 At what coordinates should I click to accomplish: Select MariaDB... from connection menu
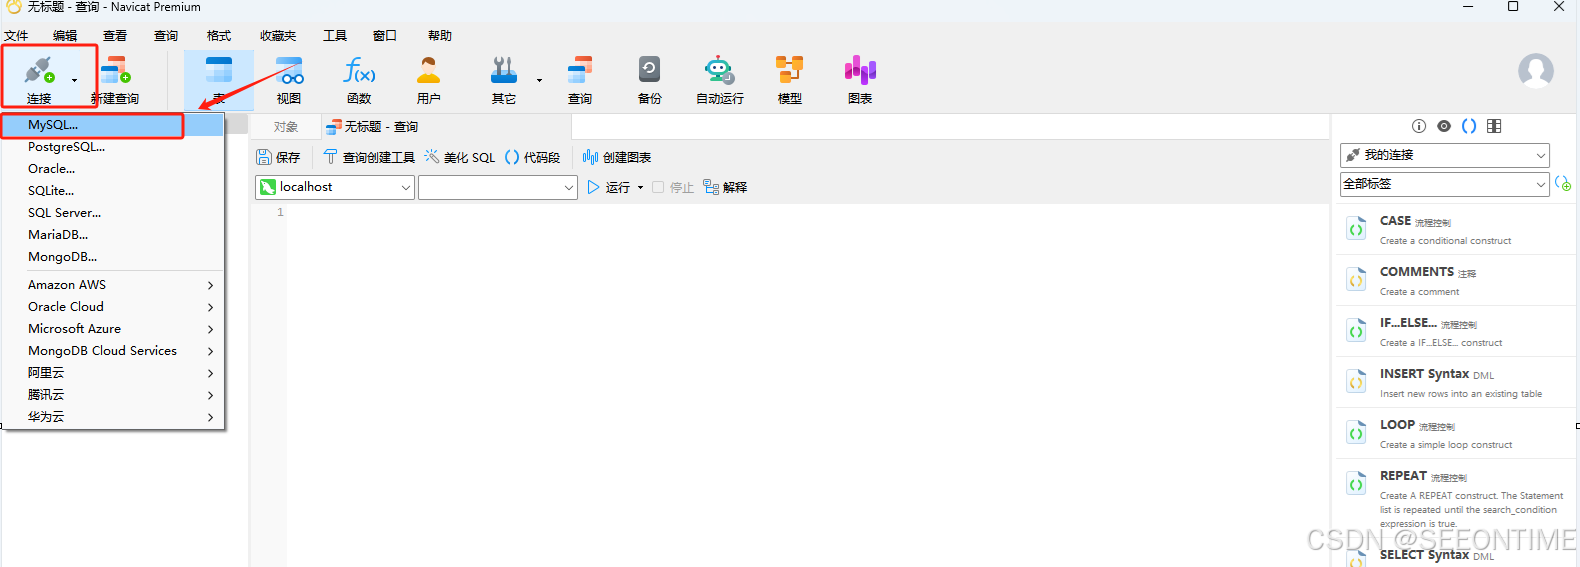pyautogui.click(x=113, y=235)
